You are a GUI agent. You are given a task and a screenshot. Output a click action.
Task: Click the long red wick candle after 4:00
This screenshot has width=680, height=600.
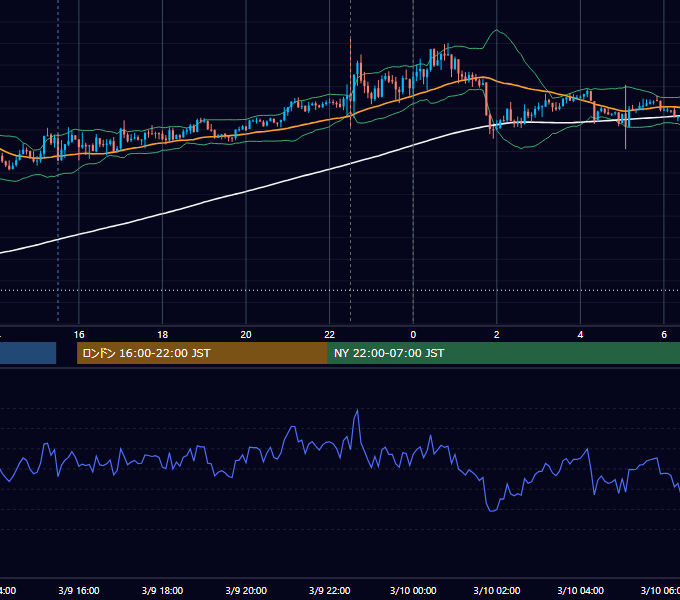(x=625, y=117)
